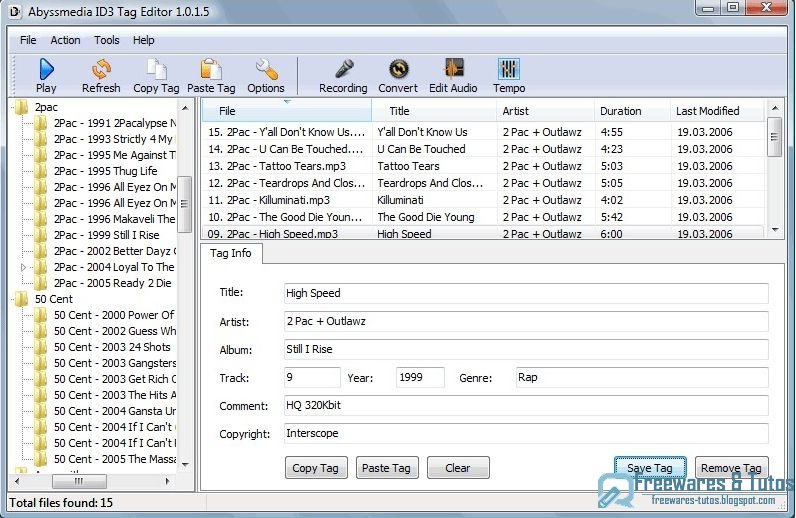Click the Title input field
Screen dimensions: 796x518
526,293
